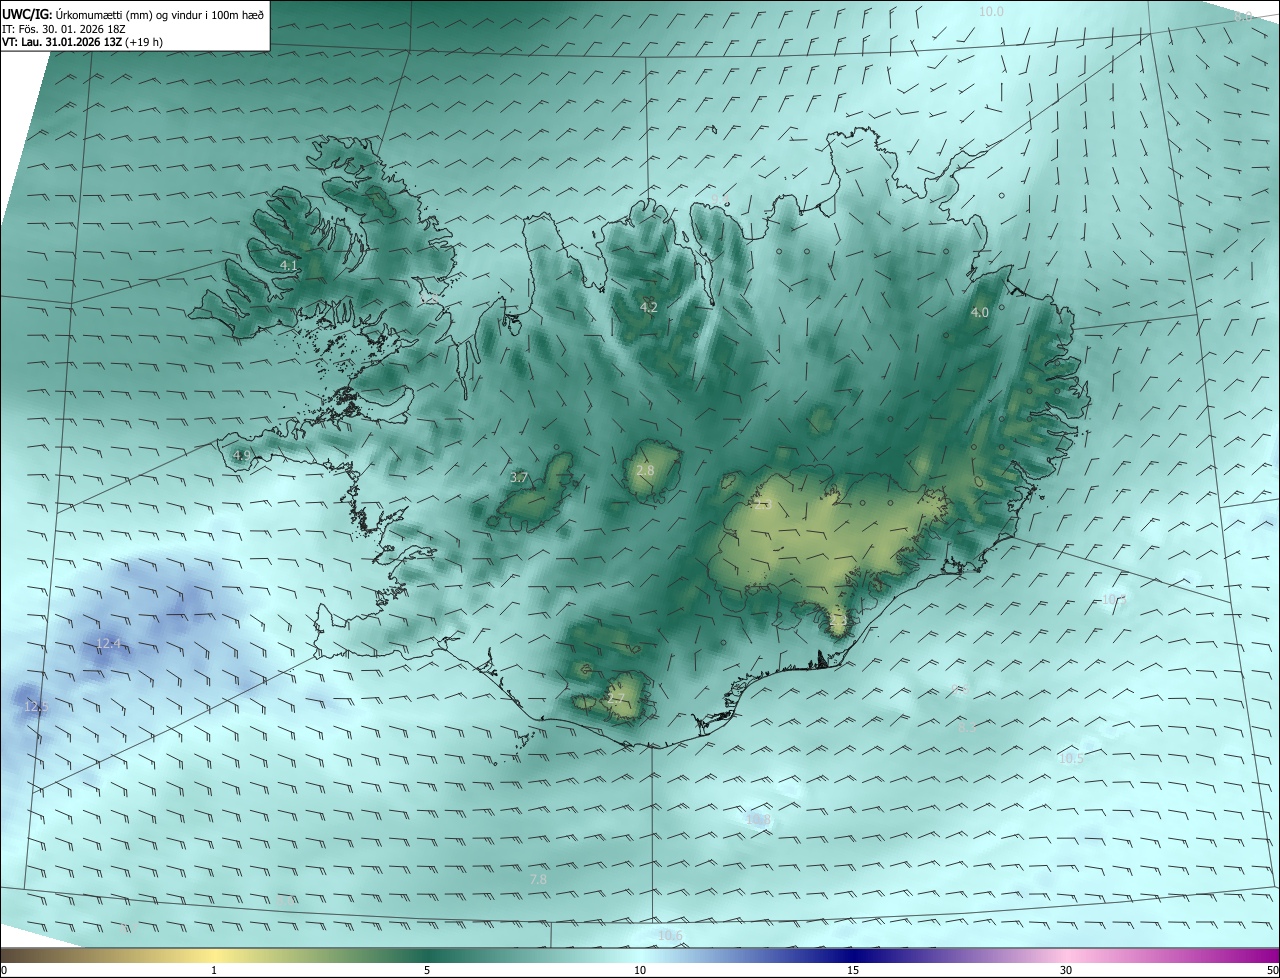Click the "7.8" value south of Iceland

click(x=538, y=879)
